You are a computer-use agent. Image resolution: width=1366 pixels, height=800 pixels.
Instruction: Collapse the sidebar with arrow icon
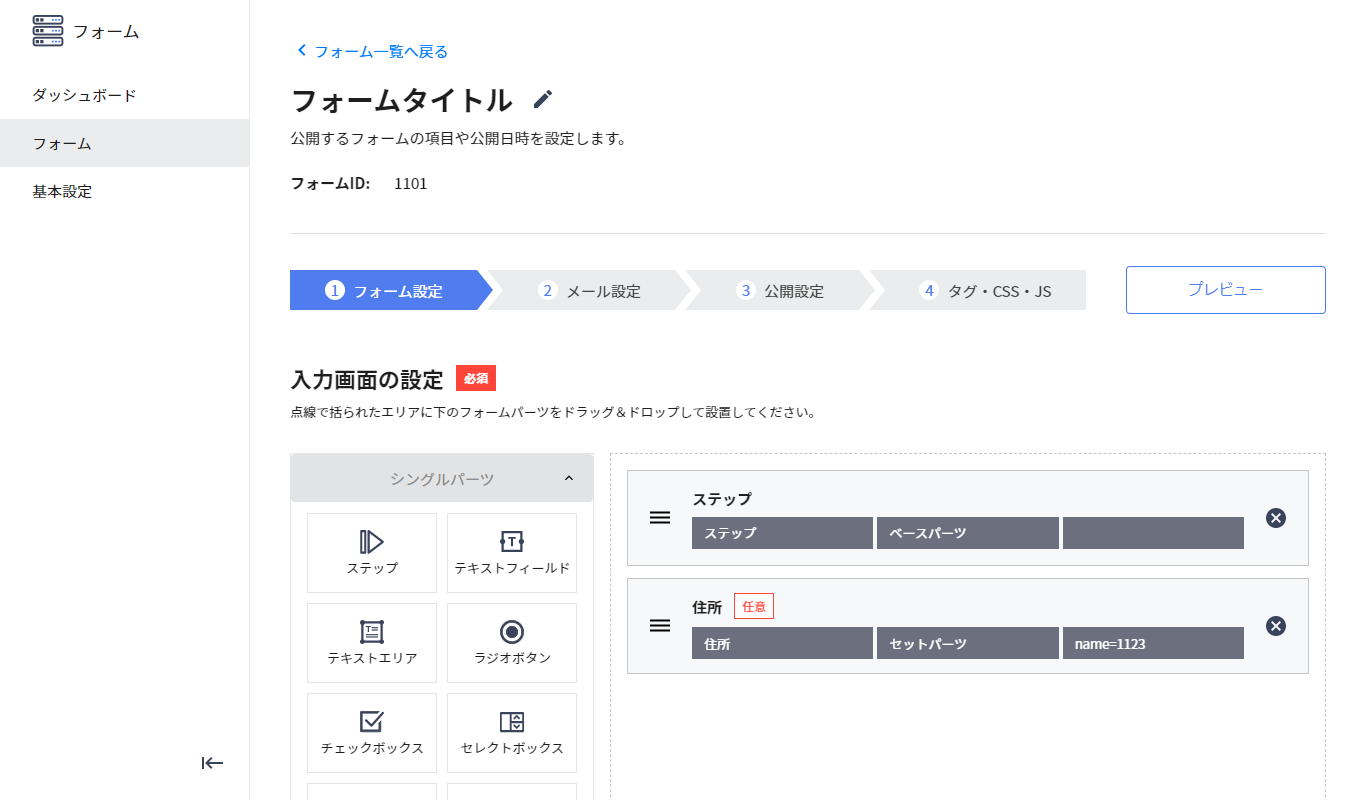pyautogui.click(x=212, y=763)
